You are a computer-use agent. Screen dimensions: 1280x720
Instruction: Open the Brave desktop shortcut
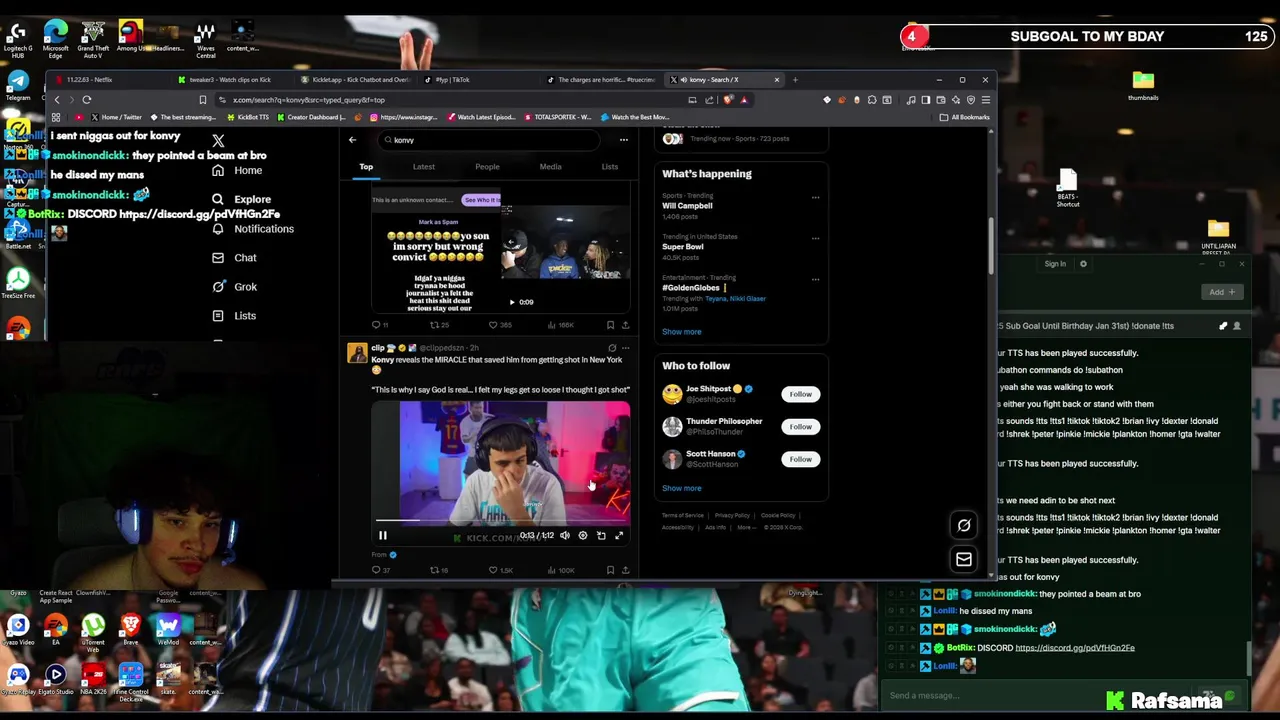(x=130, y=631)
